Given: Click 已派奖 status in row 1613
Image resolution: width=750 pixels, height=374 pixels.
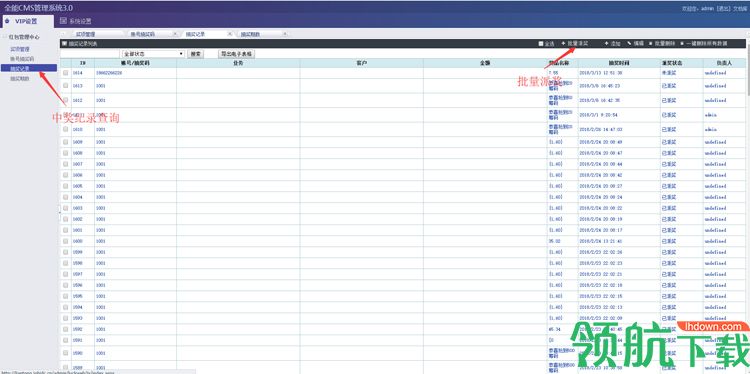Looking at the screenshot, I should pyautogui.click(x=669, y=86).
